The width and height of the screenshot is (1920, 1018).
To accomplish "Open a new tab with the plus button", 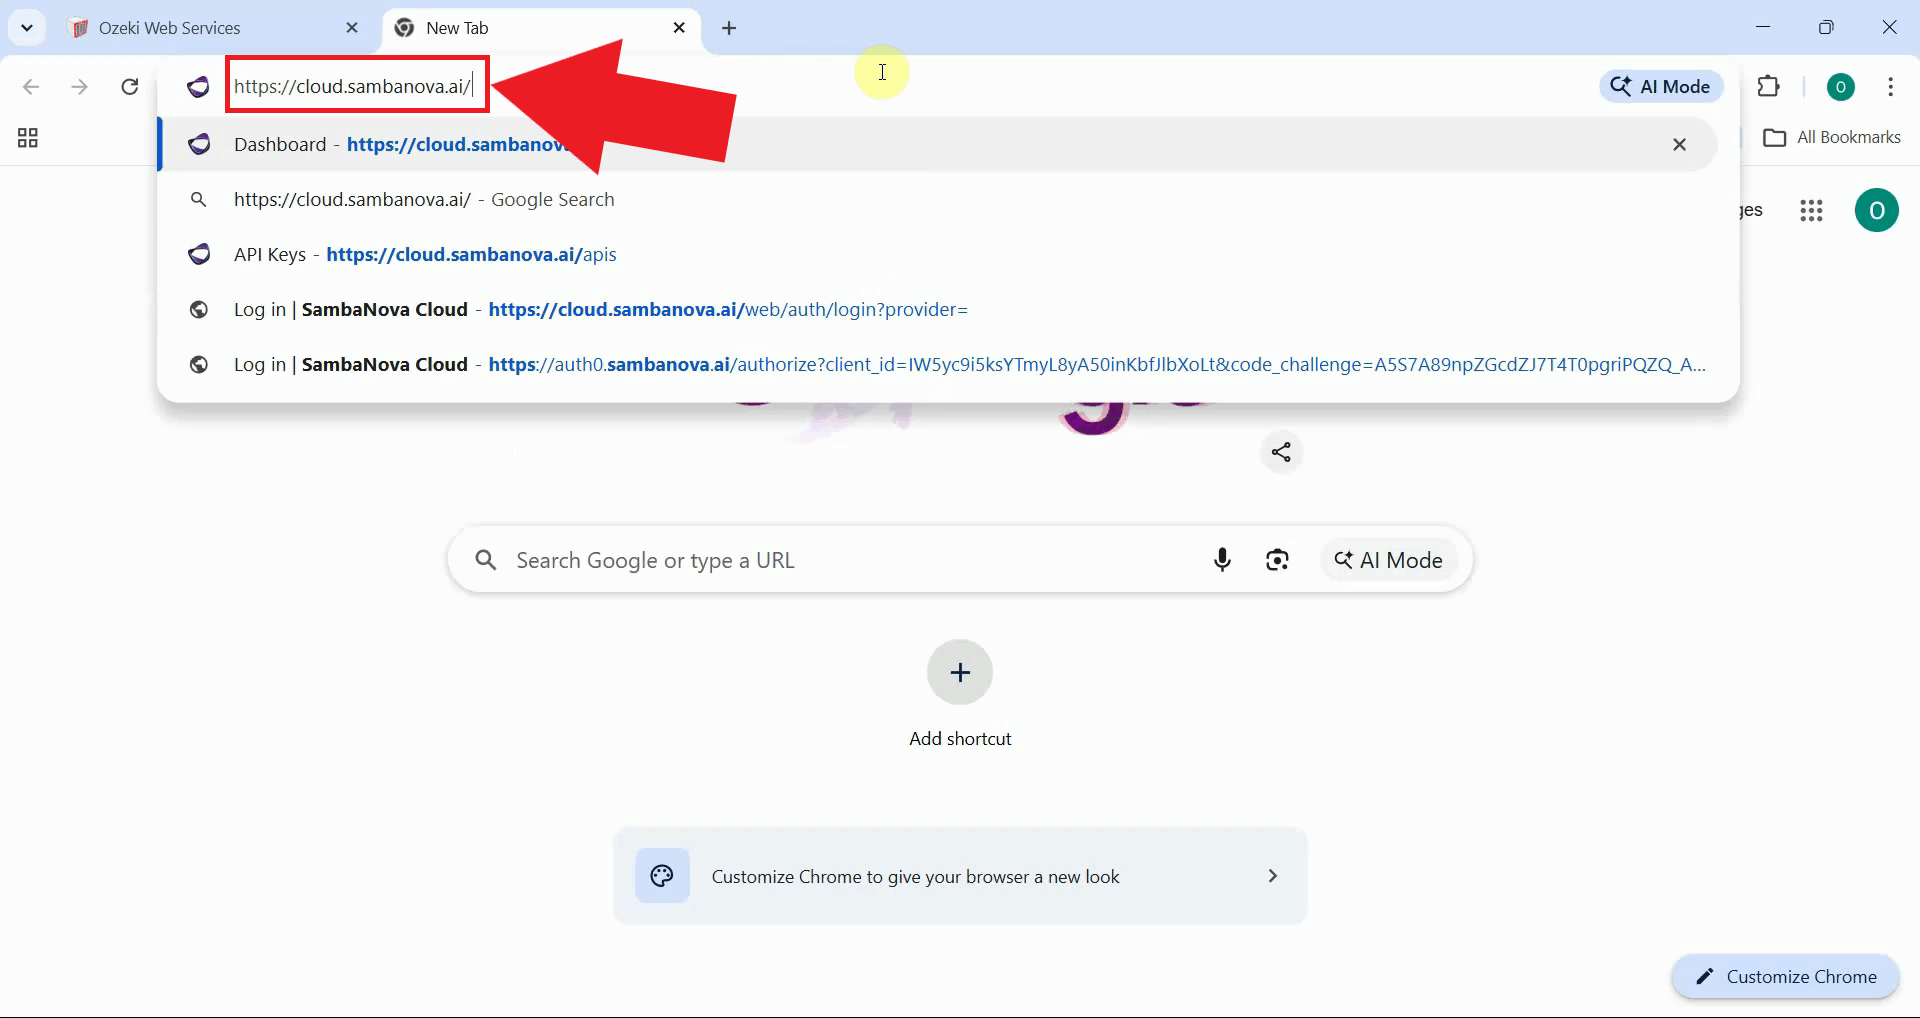I will point(729,28).
